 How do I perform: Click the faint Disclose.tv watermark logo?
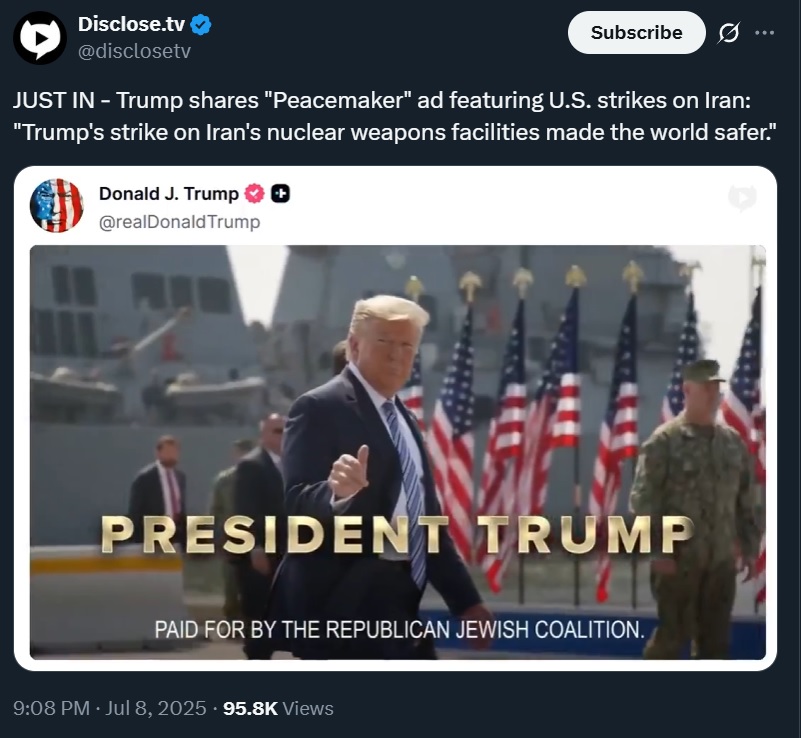point(742,198)
